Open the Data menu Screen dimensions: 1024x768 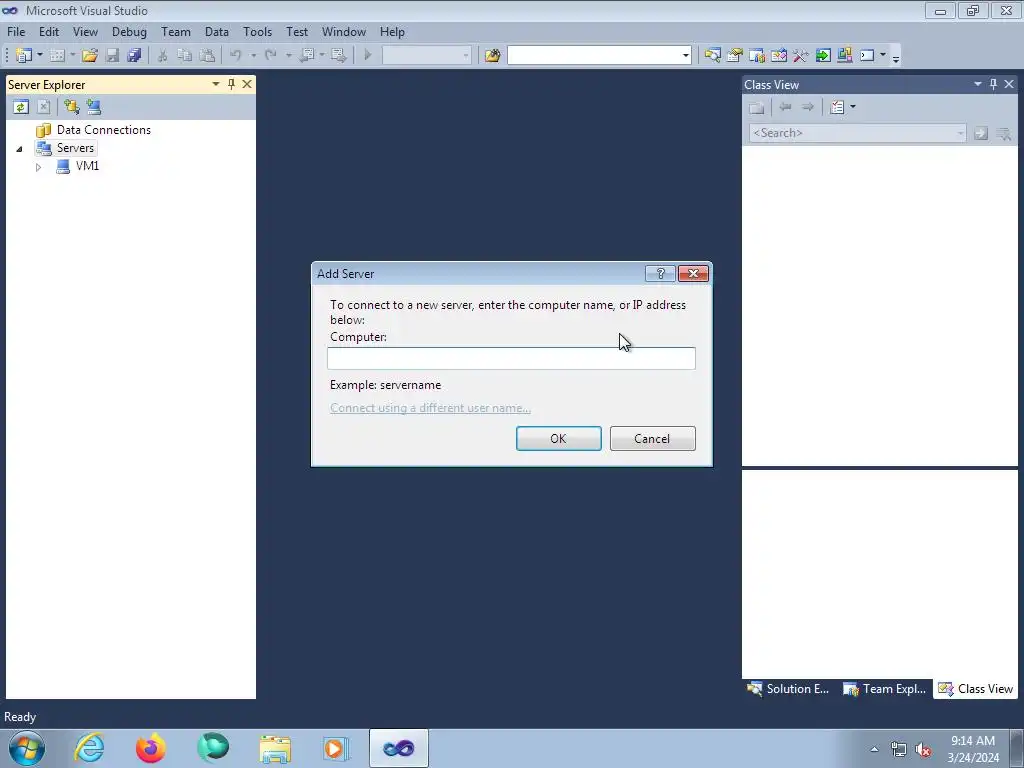pos(217,32)
